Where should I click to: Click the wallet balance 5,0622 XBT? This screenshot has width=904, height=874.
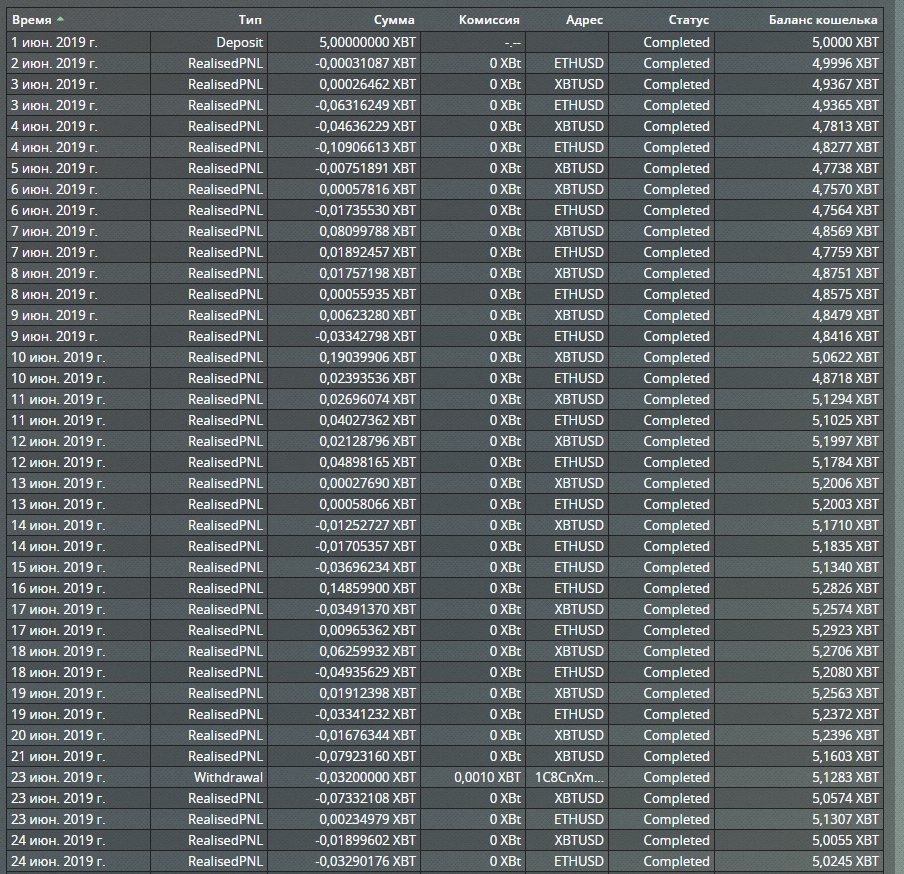coord(845,357)
